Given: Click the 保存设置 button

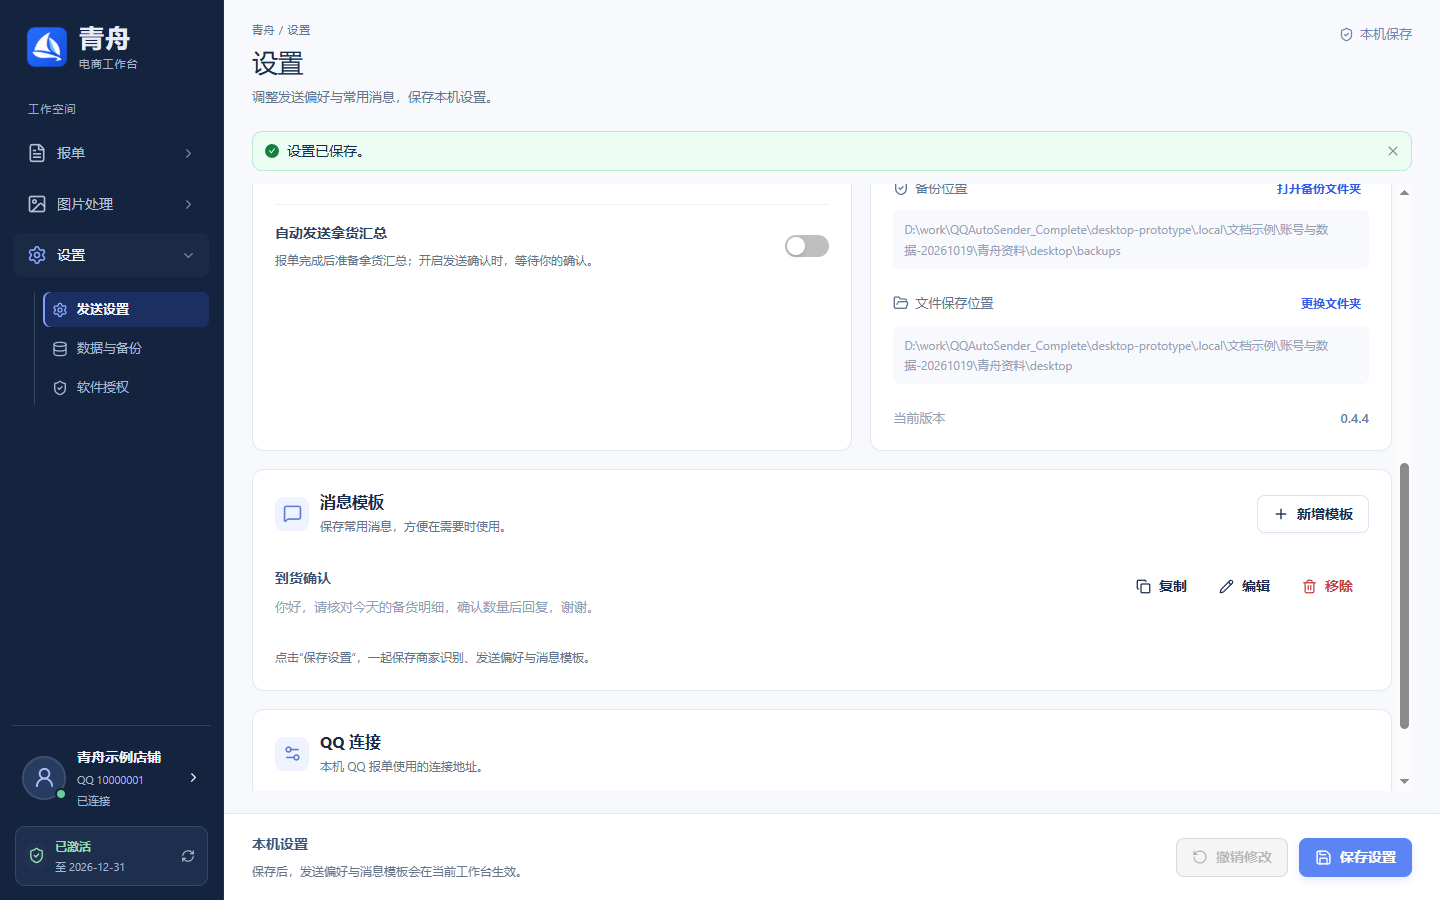Looking at the screenshot, I should click(1355, 857).
